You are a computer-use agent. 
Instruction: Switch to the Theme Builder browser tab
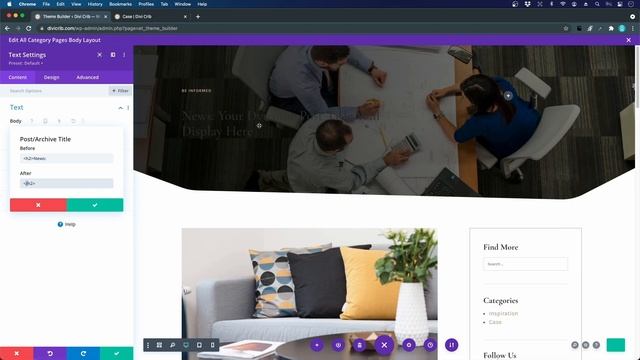[x=71, y=17]
